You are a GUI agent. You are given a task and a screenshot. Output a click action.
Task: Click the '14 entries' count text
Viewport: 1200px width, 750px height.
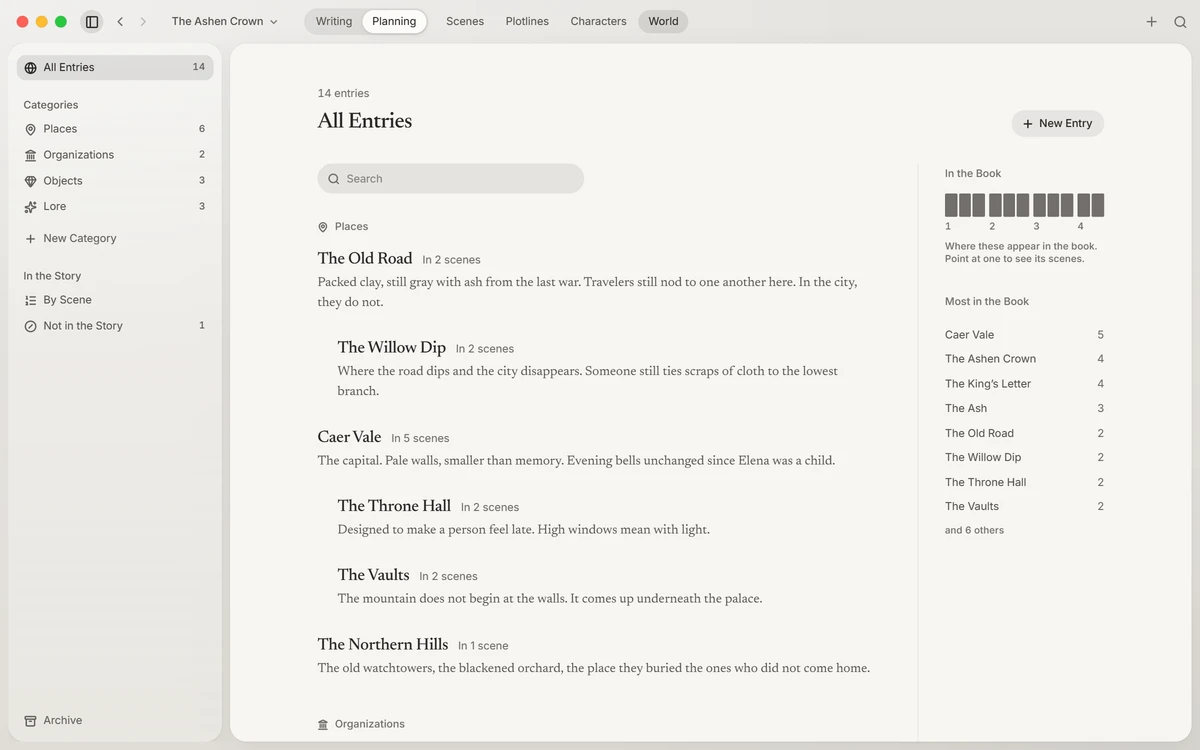[x=343, y=93]
